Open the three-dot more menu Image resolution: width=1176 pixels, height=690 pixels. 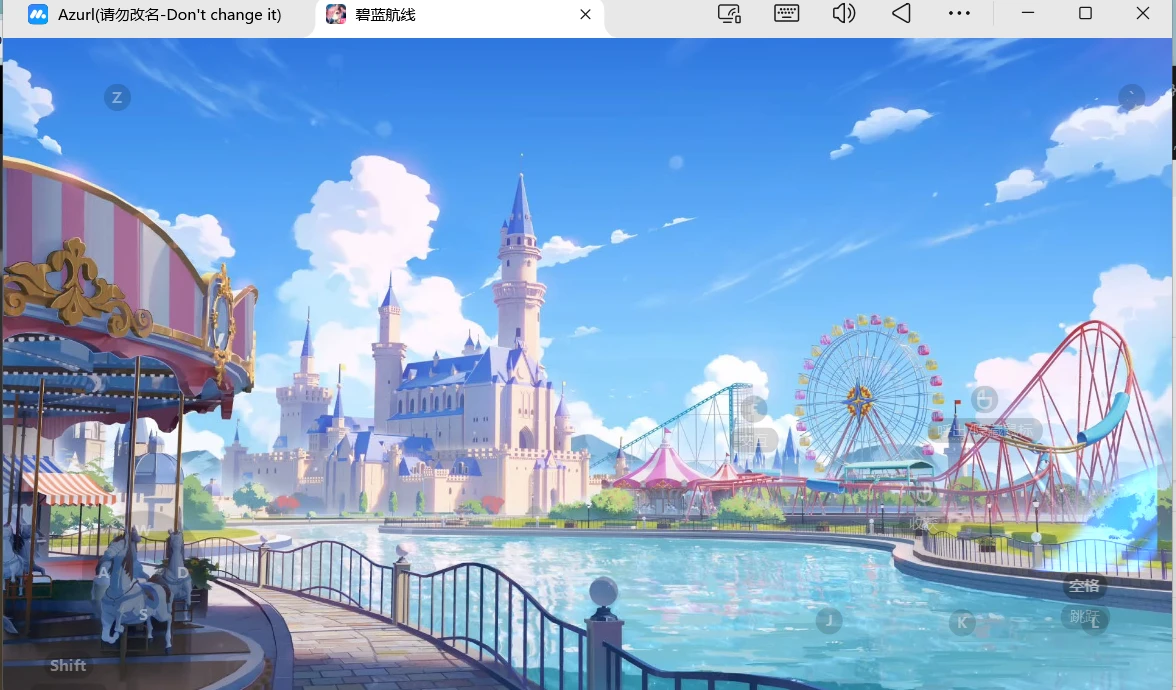click(959, 14)
